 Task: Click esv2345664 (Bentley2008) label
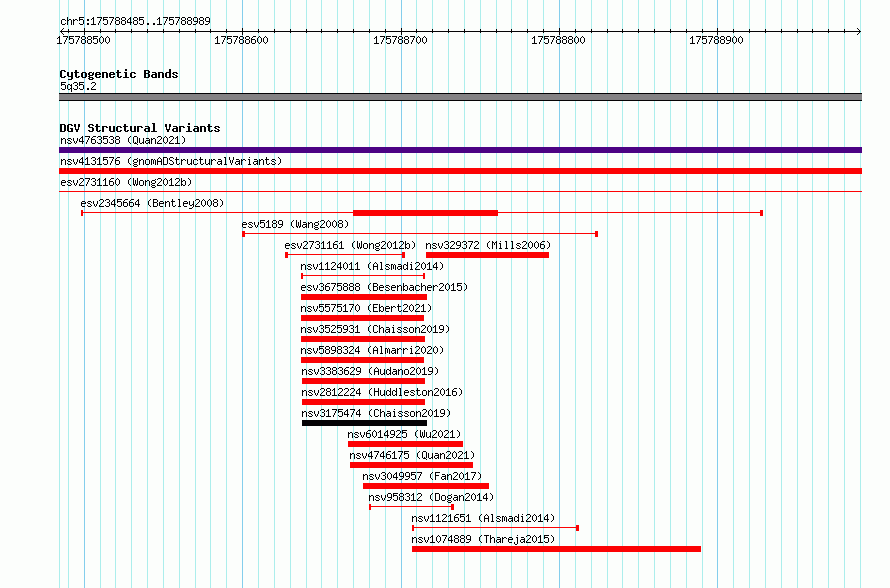tap(152, 203)
